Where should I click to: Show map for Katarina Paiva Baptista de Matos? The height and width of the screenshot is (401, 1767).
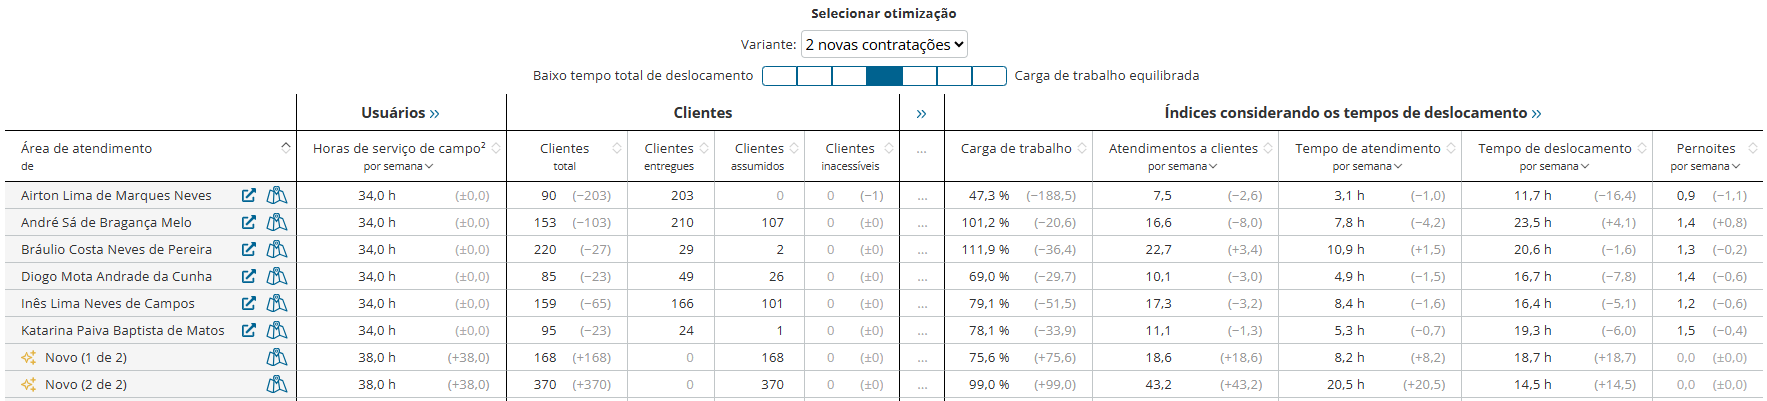277,331
